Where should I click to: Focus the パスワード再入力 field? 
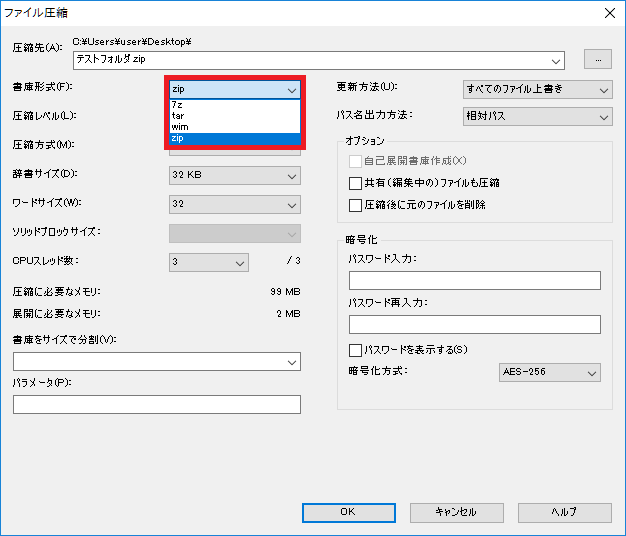[x=475, y=324]
